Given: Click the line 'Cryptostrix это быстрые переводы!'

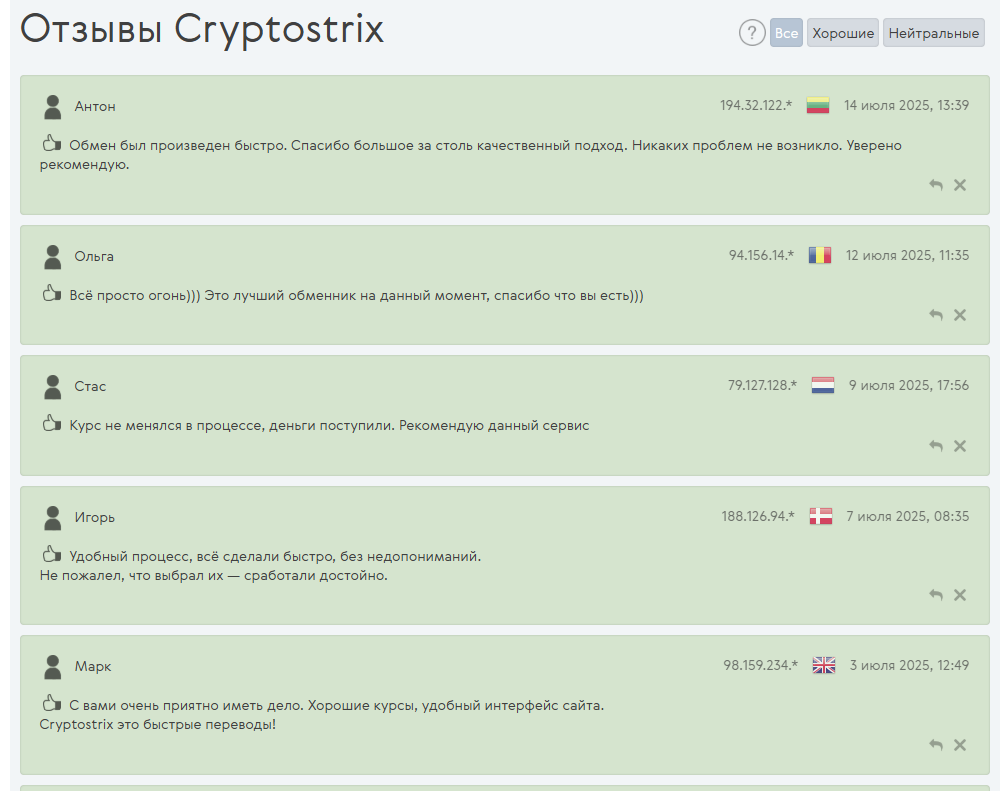Looking at the screenshot, I should pos(158,725).
